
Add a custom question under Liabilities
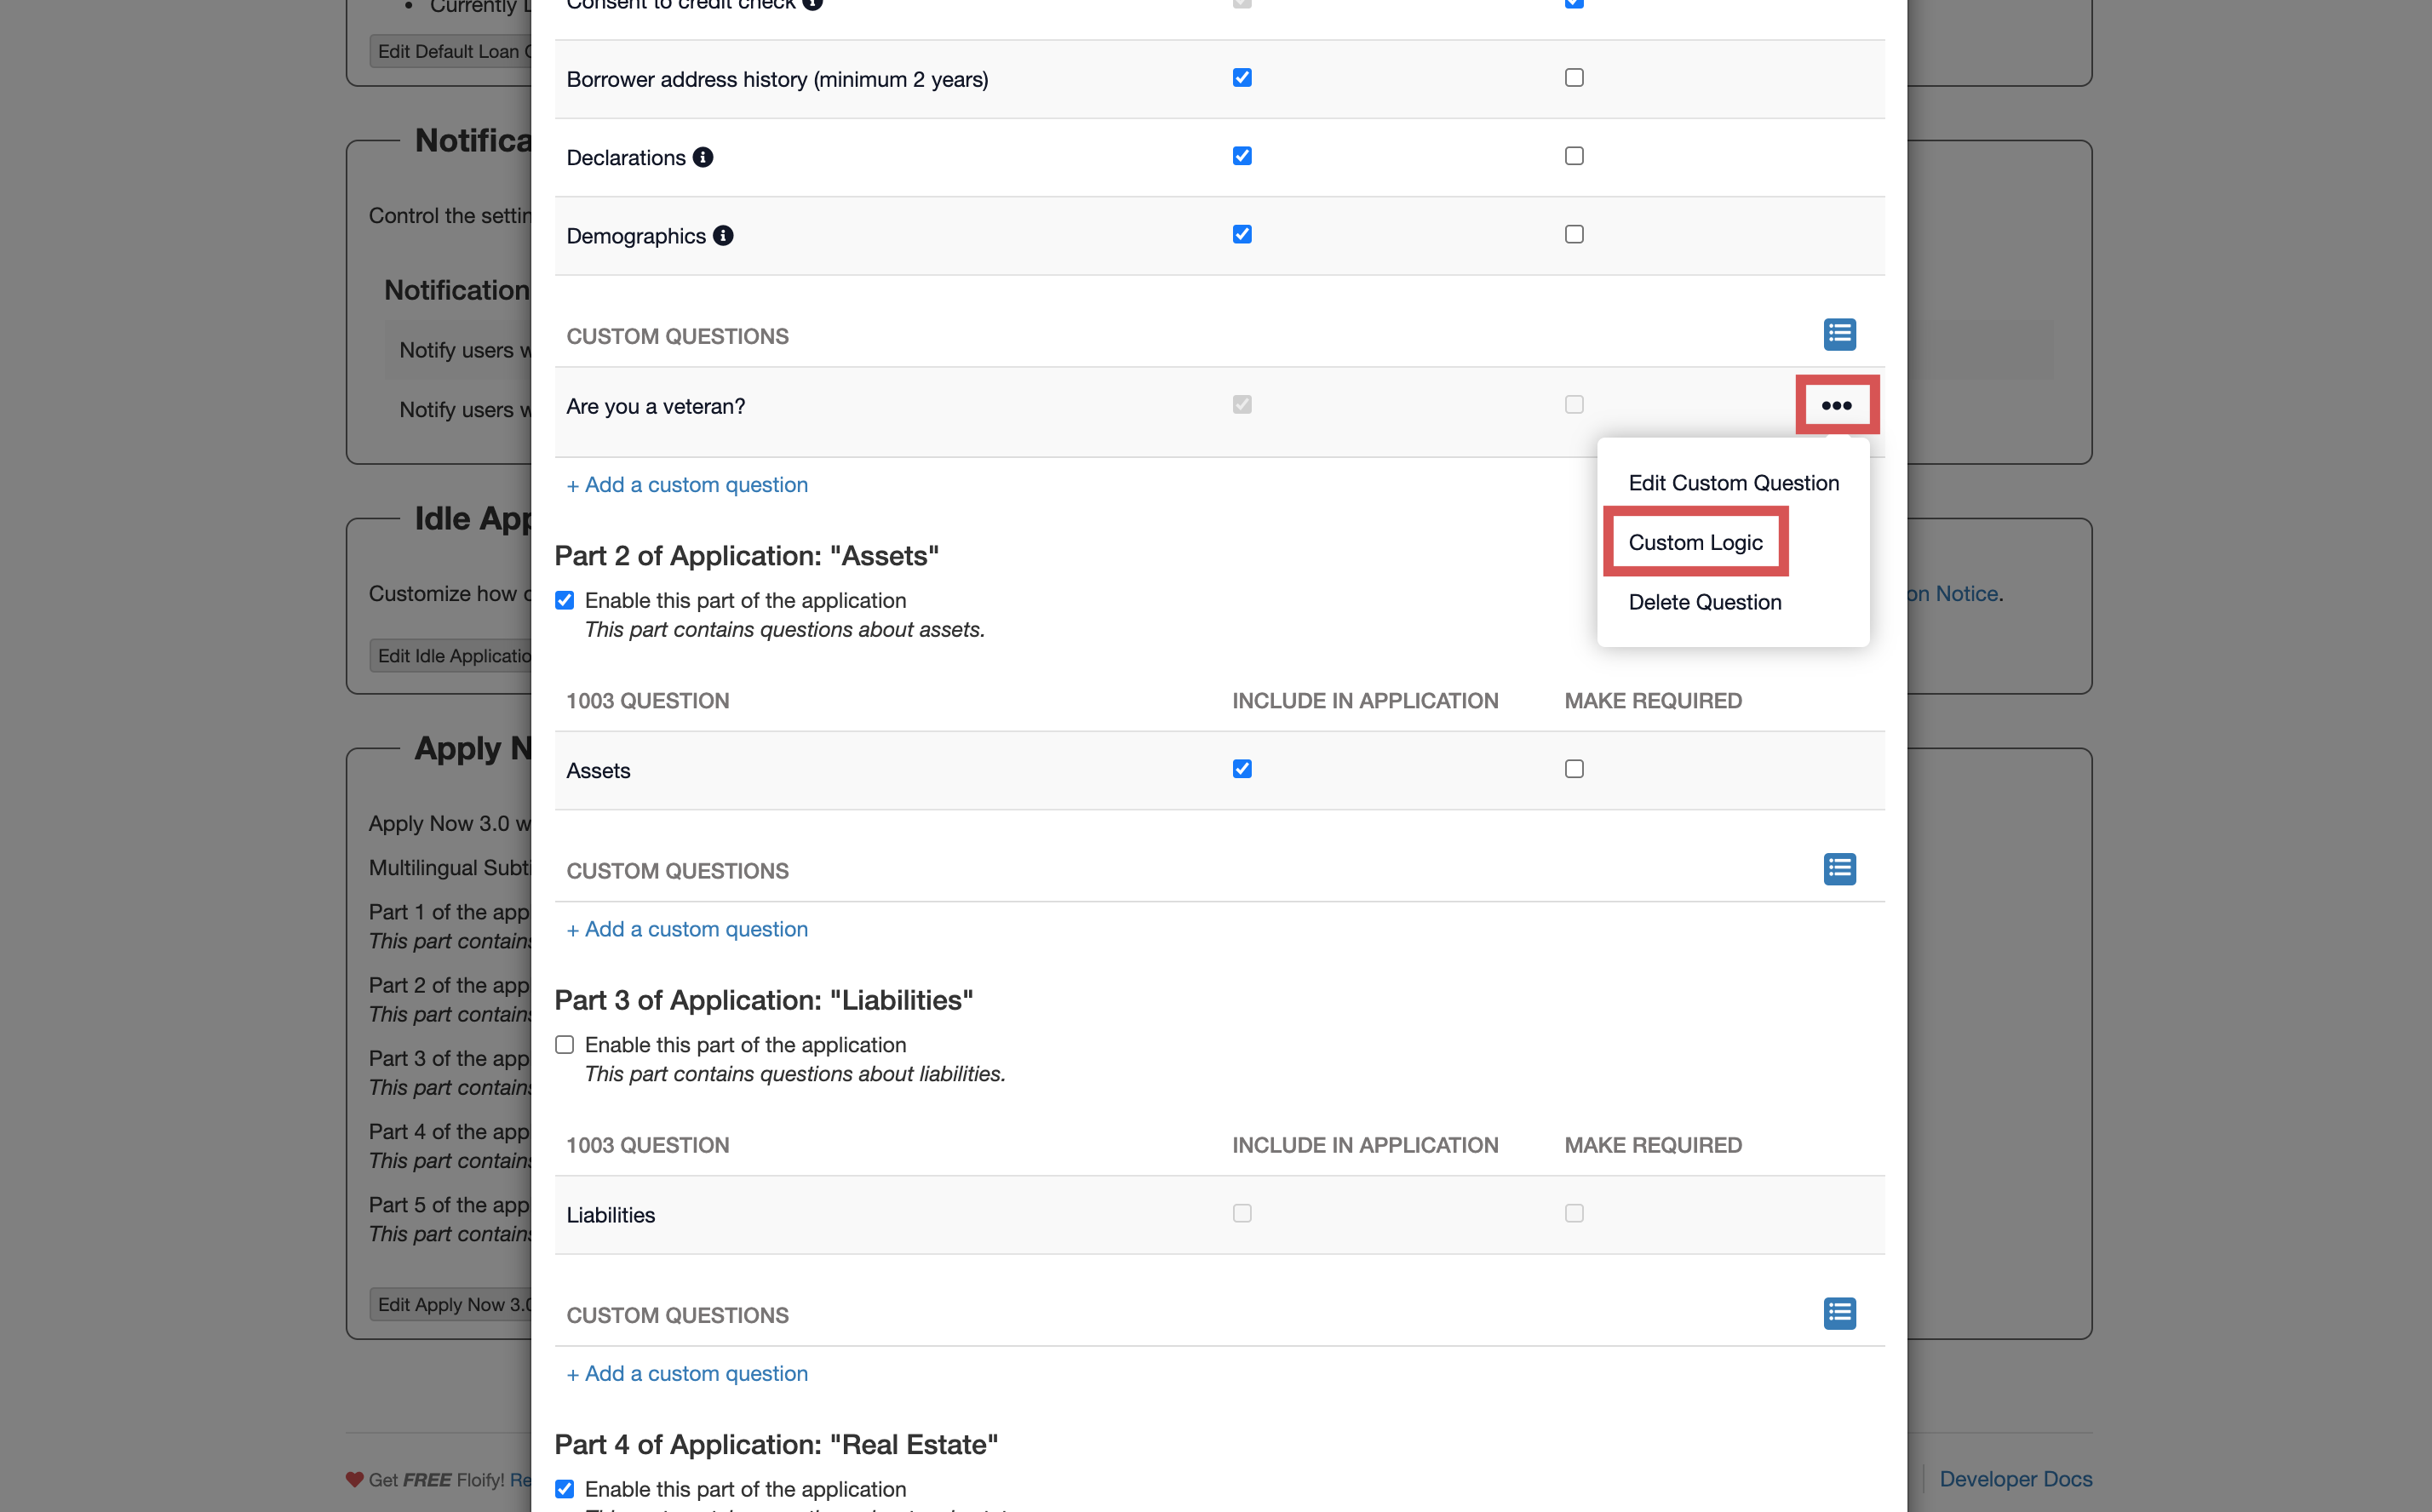click(687, 1374)
